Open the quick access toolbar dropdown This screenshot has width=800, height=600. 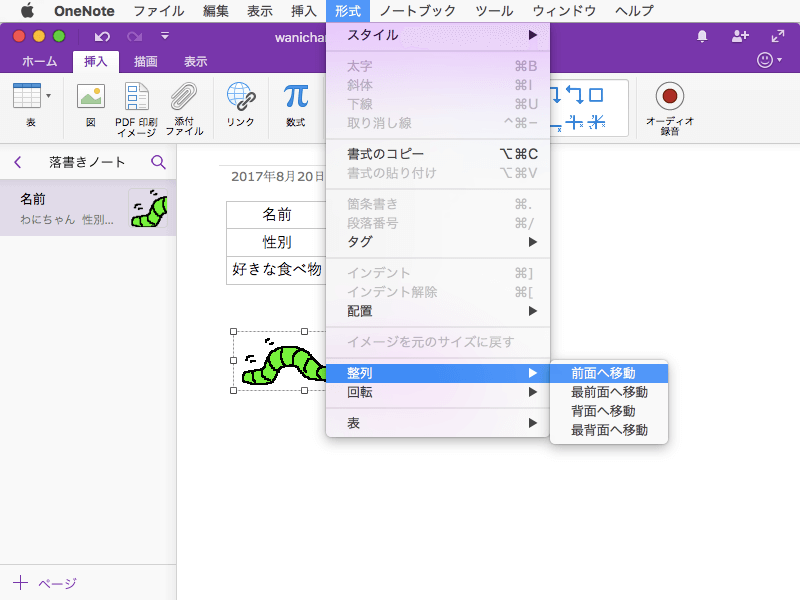165,36
